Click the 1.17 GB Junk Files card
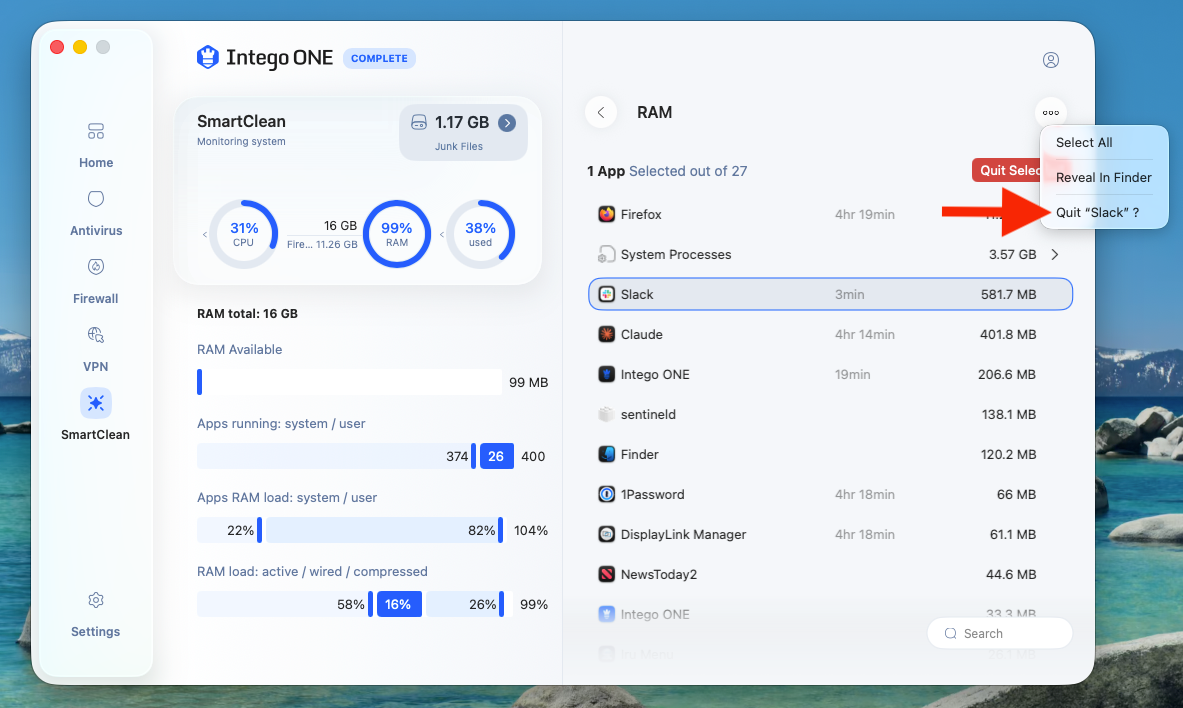Viewport: 1183px width, 708px height. [x=463, y=132]
